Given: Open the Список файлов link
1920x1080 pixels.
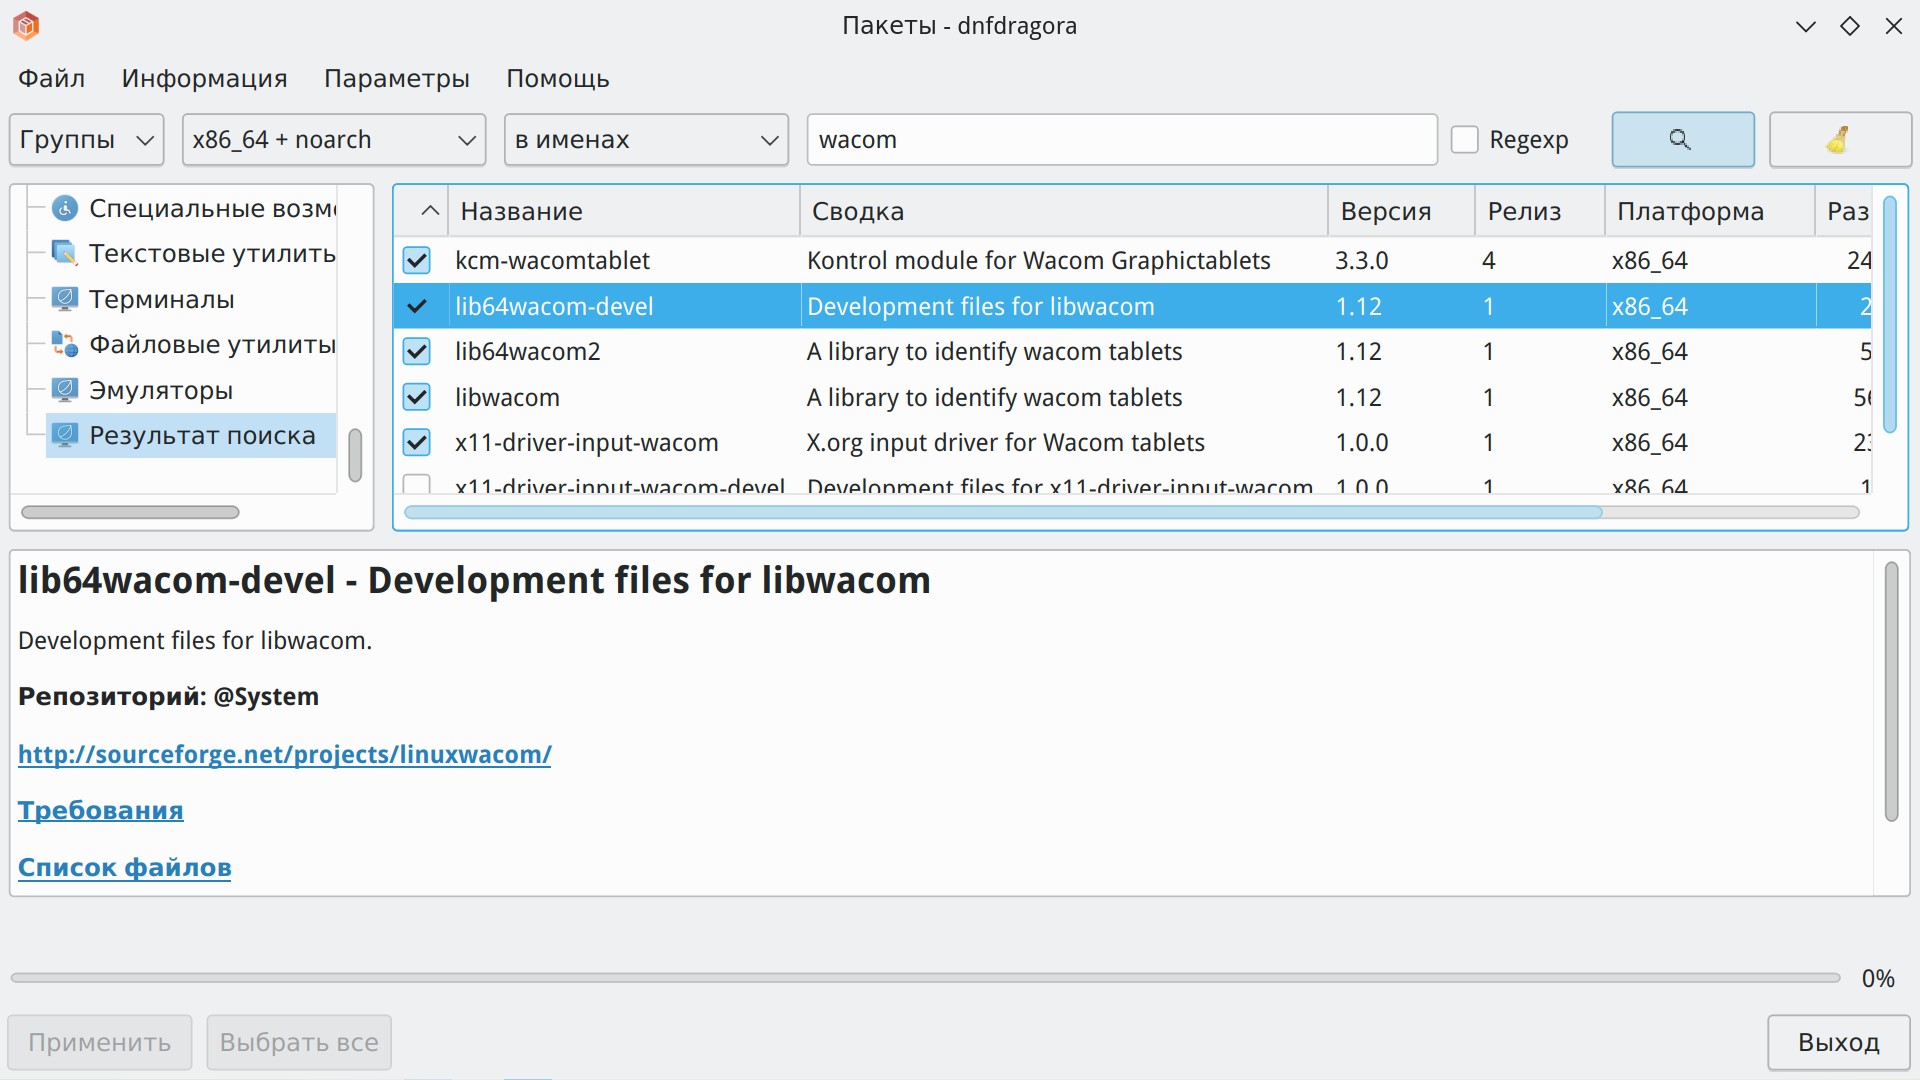Looking at the screenshot, I should [x=125, y=867].
